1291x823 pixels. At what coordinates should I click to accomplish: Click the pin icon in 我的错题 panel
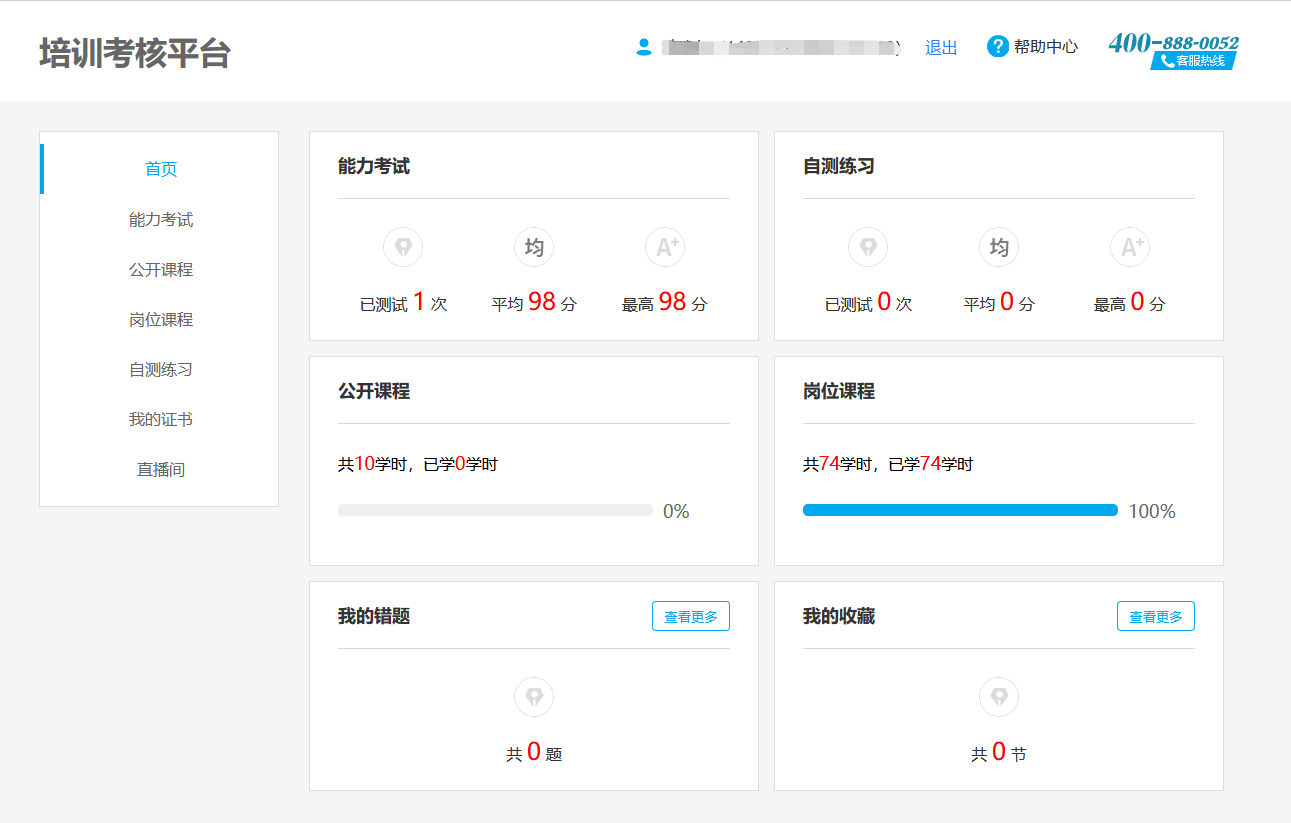coord(534,697)
